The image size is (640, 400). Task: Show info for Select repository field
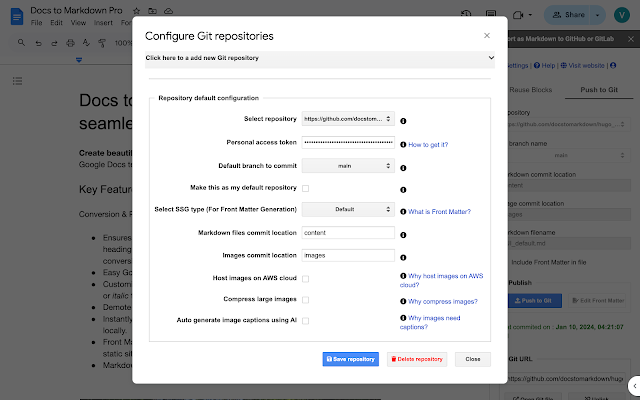tap(403, 121)
